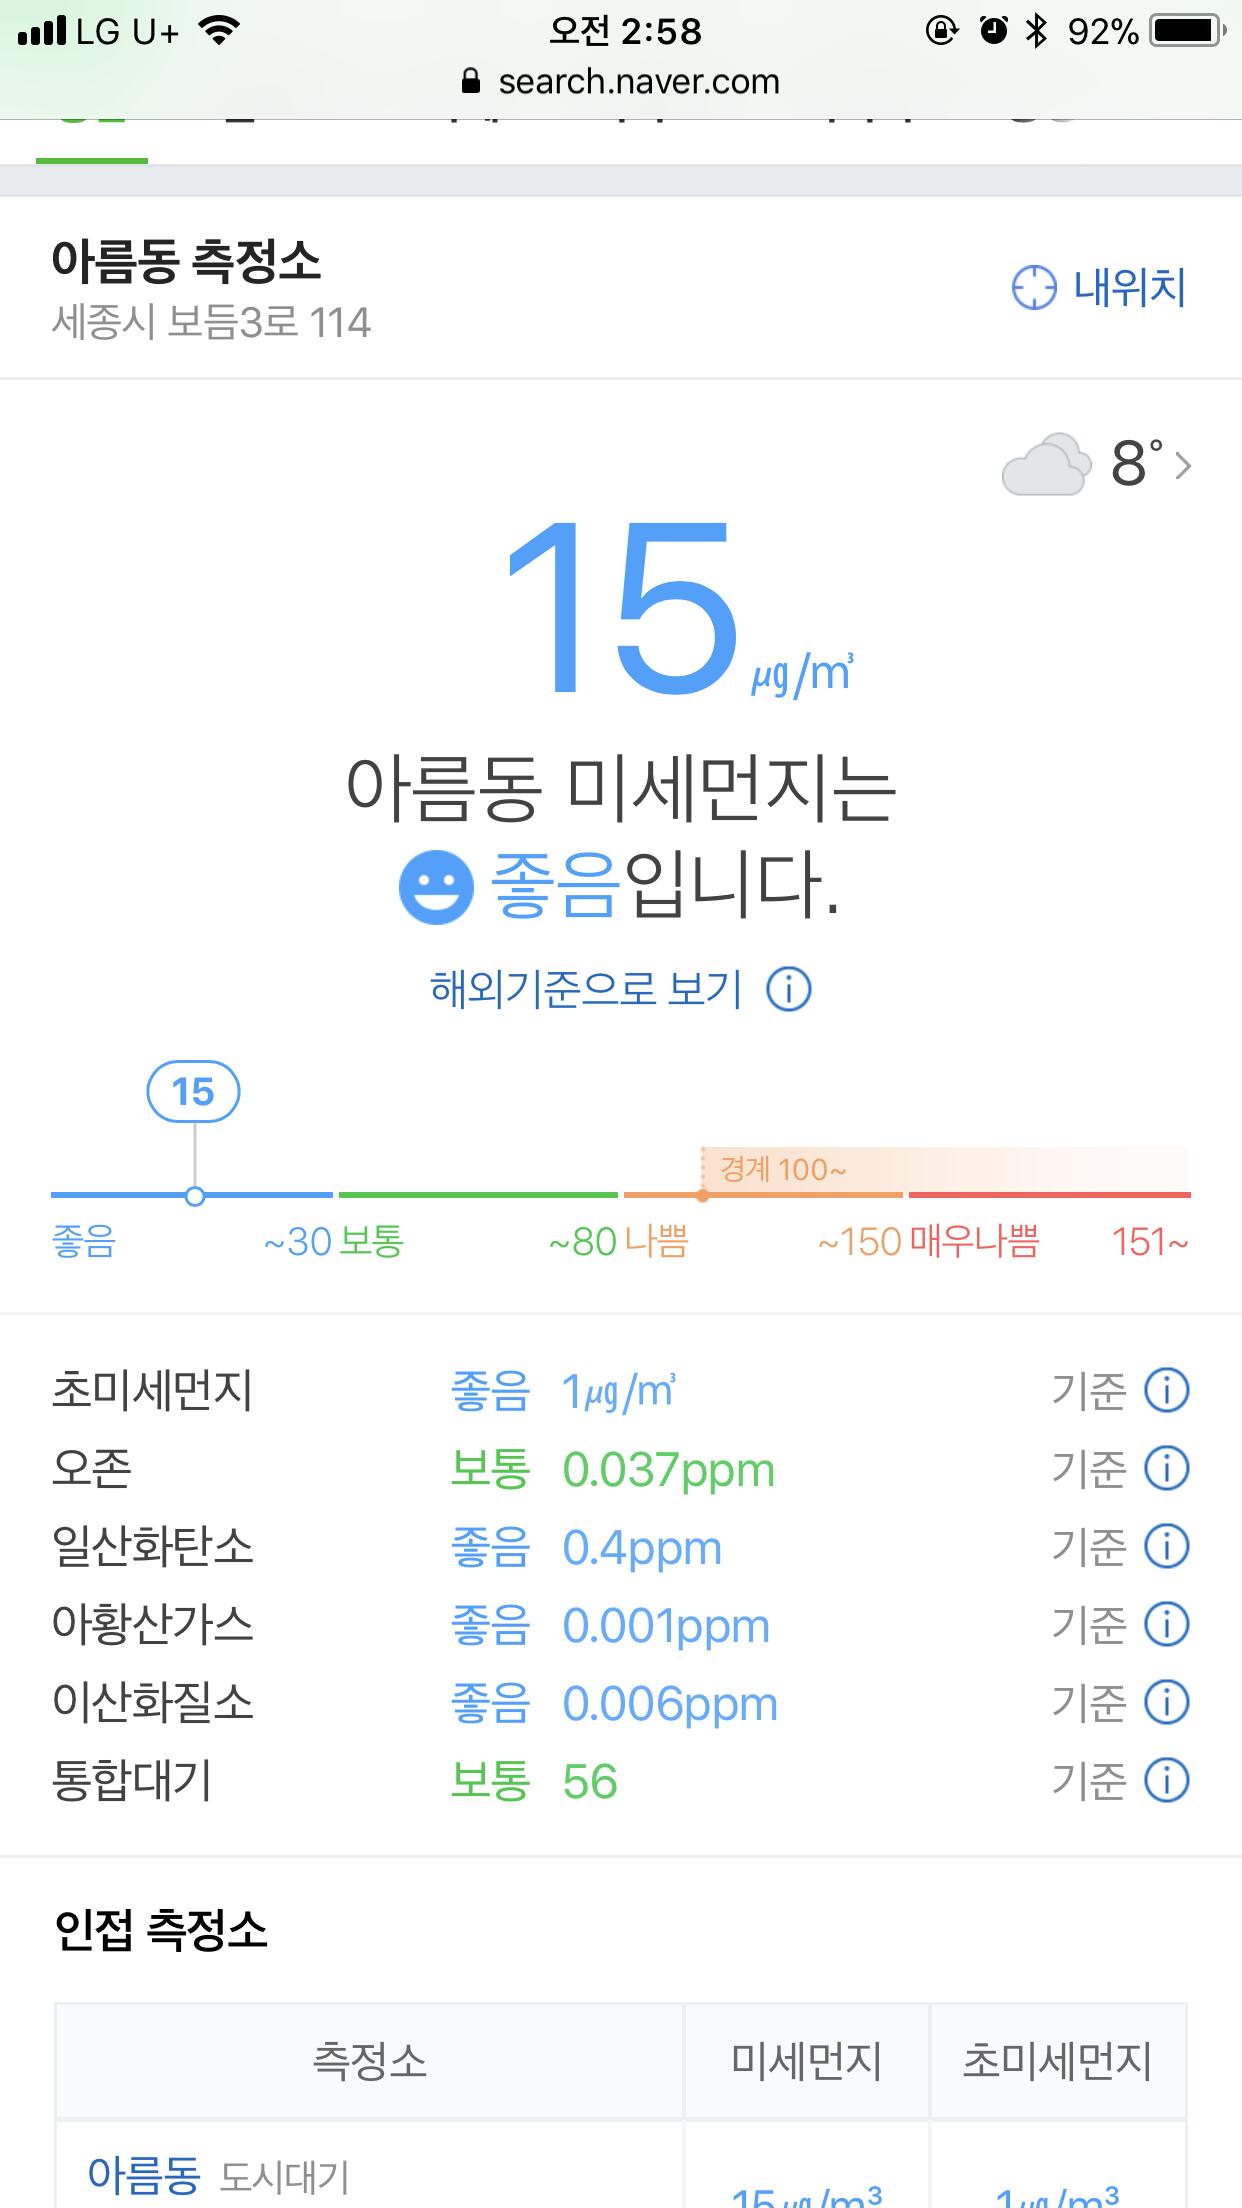Tap the 내위치 my location link

[x=1129, y=288]
